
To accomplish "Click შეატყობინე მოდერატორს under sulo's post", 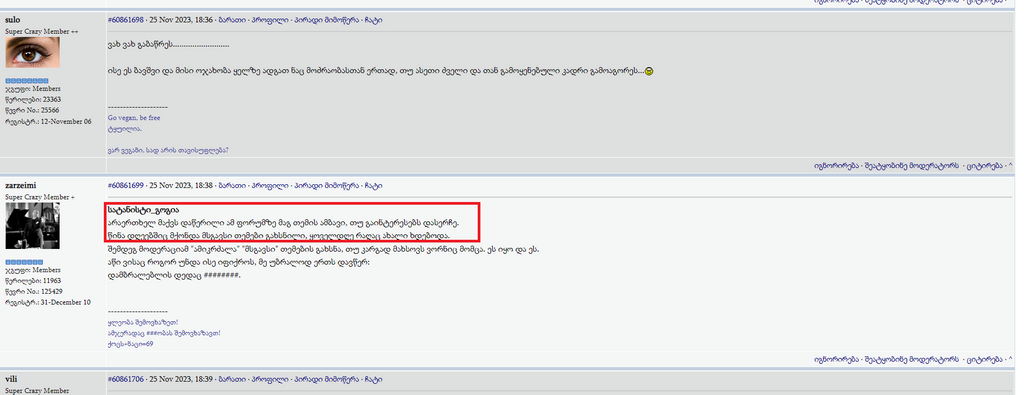I will pos(911,166).
